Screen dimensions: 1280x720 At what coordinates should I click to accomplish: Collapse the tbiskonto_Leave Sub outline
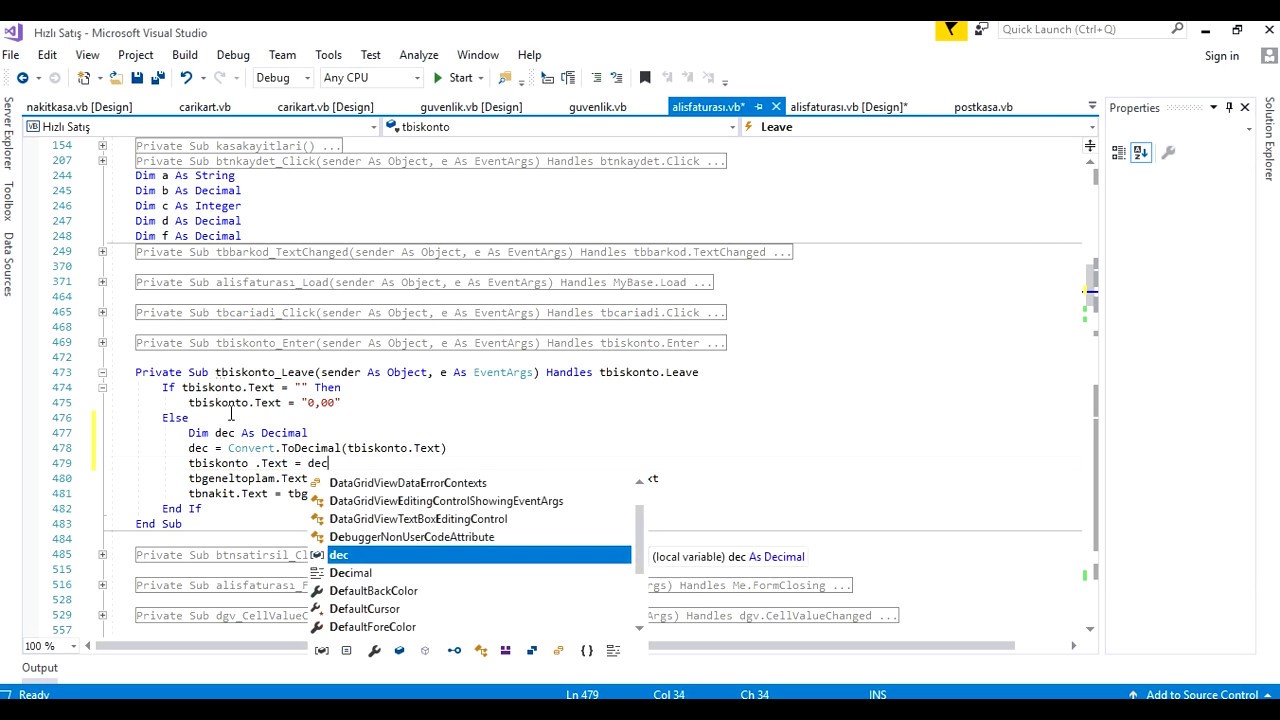102,372
